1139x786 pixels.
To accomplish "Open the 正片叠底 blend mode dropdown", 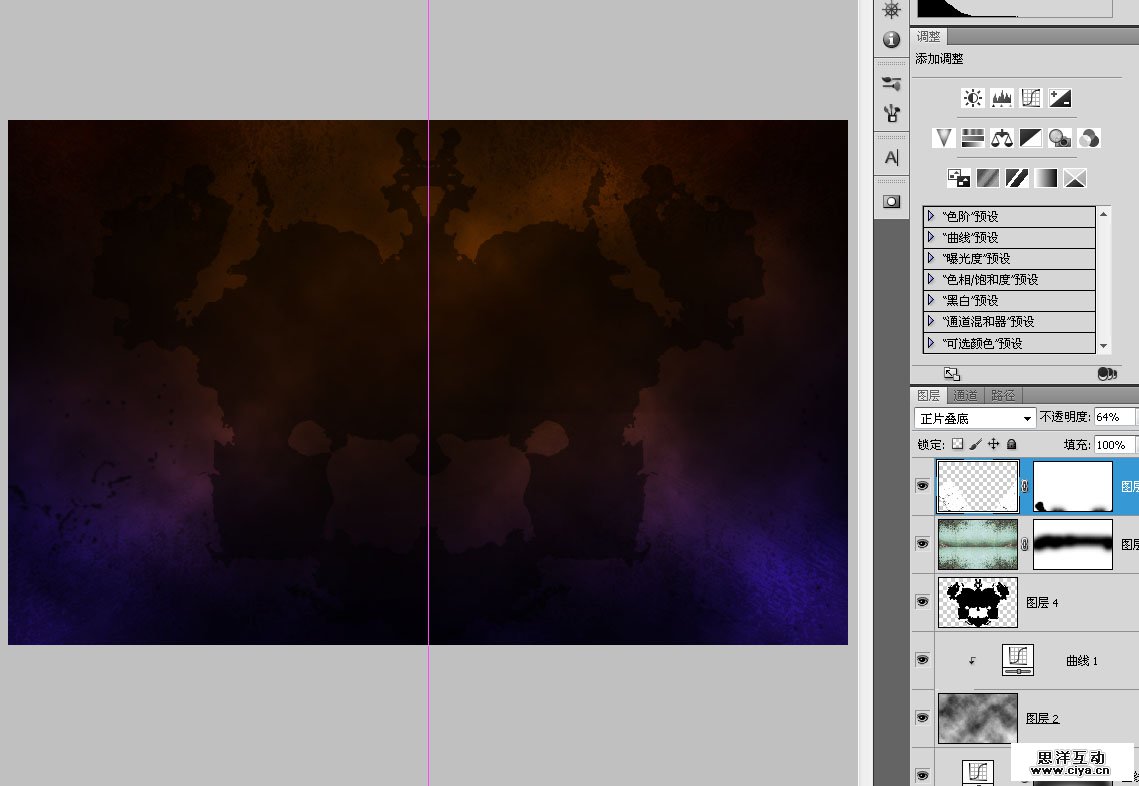I will pyautogui.click(x=975, y=418).
